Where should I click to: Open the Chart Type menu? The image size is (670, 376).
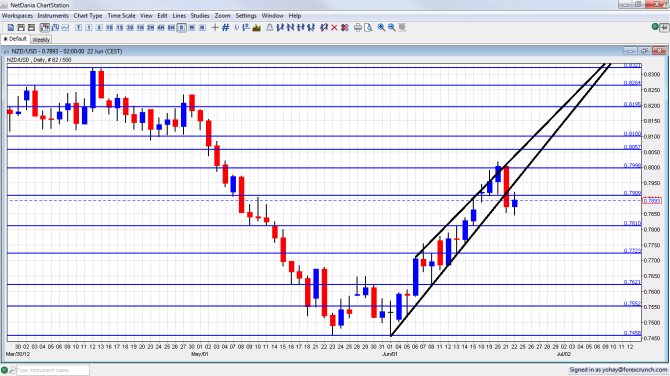(x=88, y=15)
